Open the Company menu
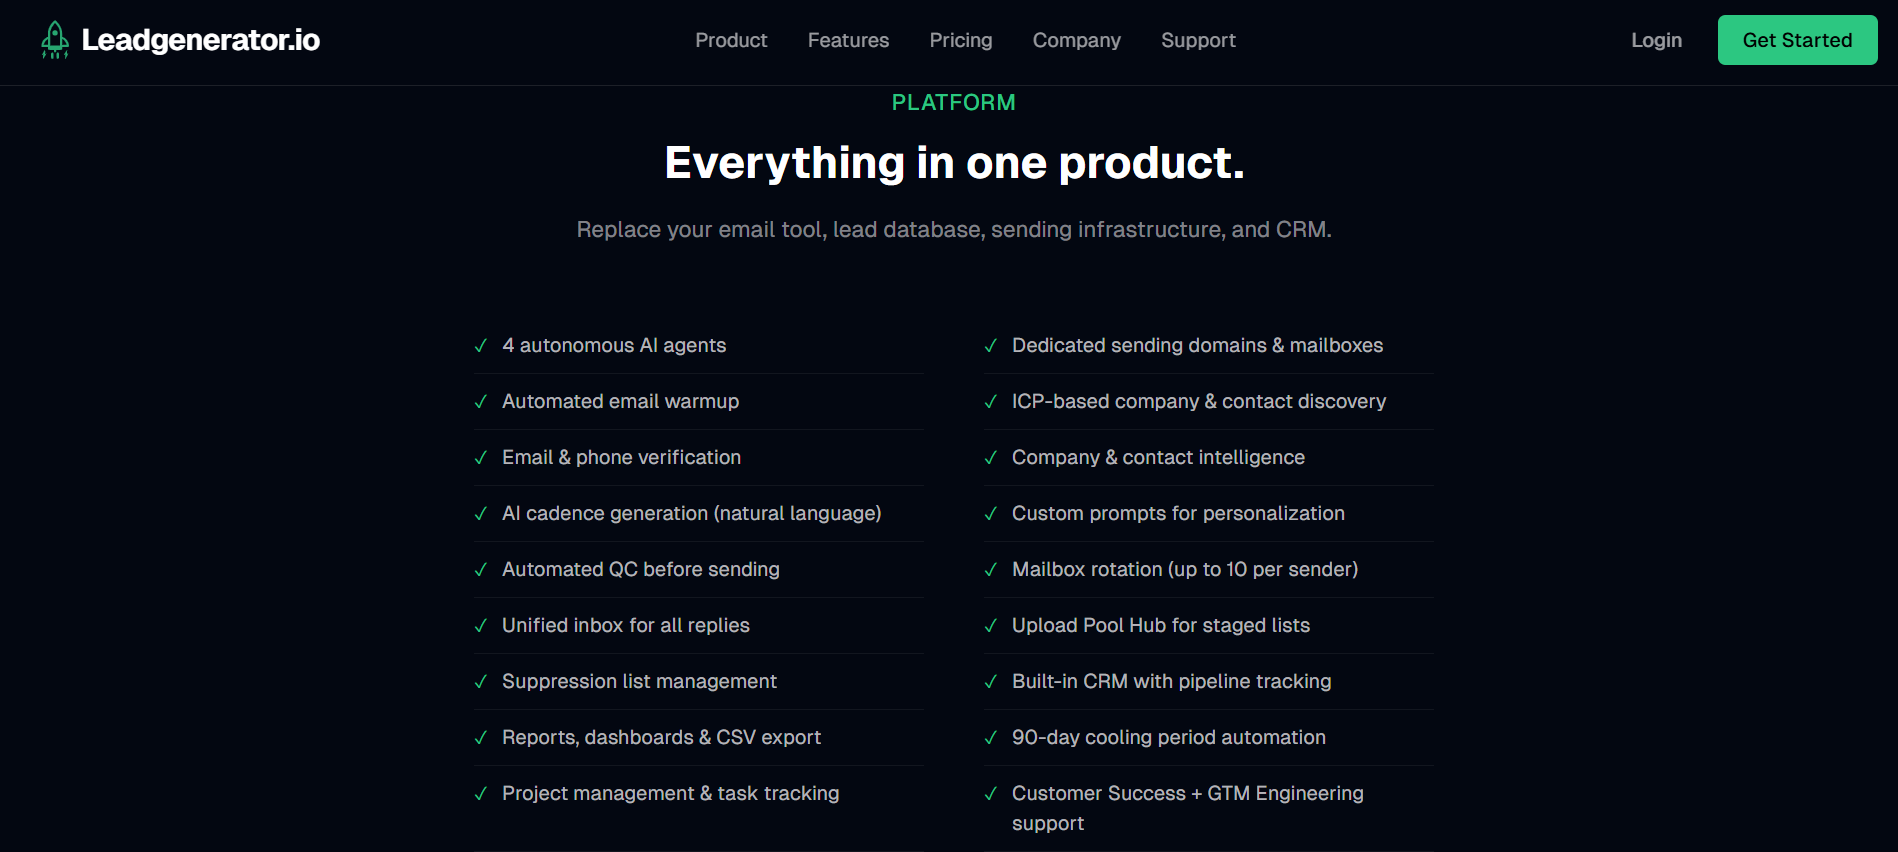This screenshot has height=852, width=1898. tap(1076, 40)
